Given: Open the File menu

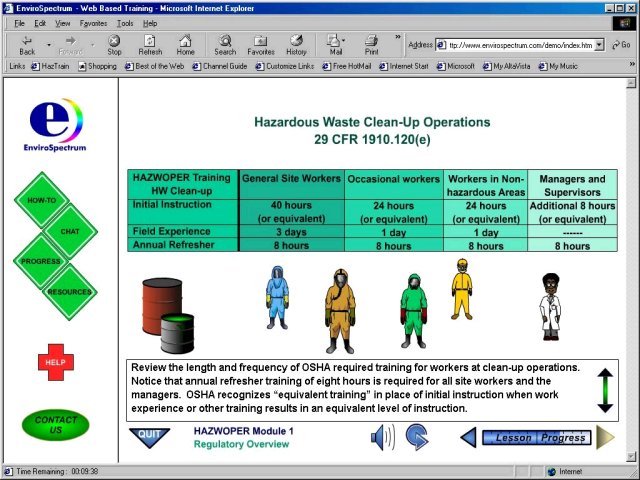Looking at the screenshot, I should point(19,24).
